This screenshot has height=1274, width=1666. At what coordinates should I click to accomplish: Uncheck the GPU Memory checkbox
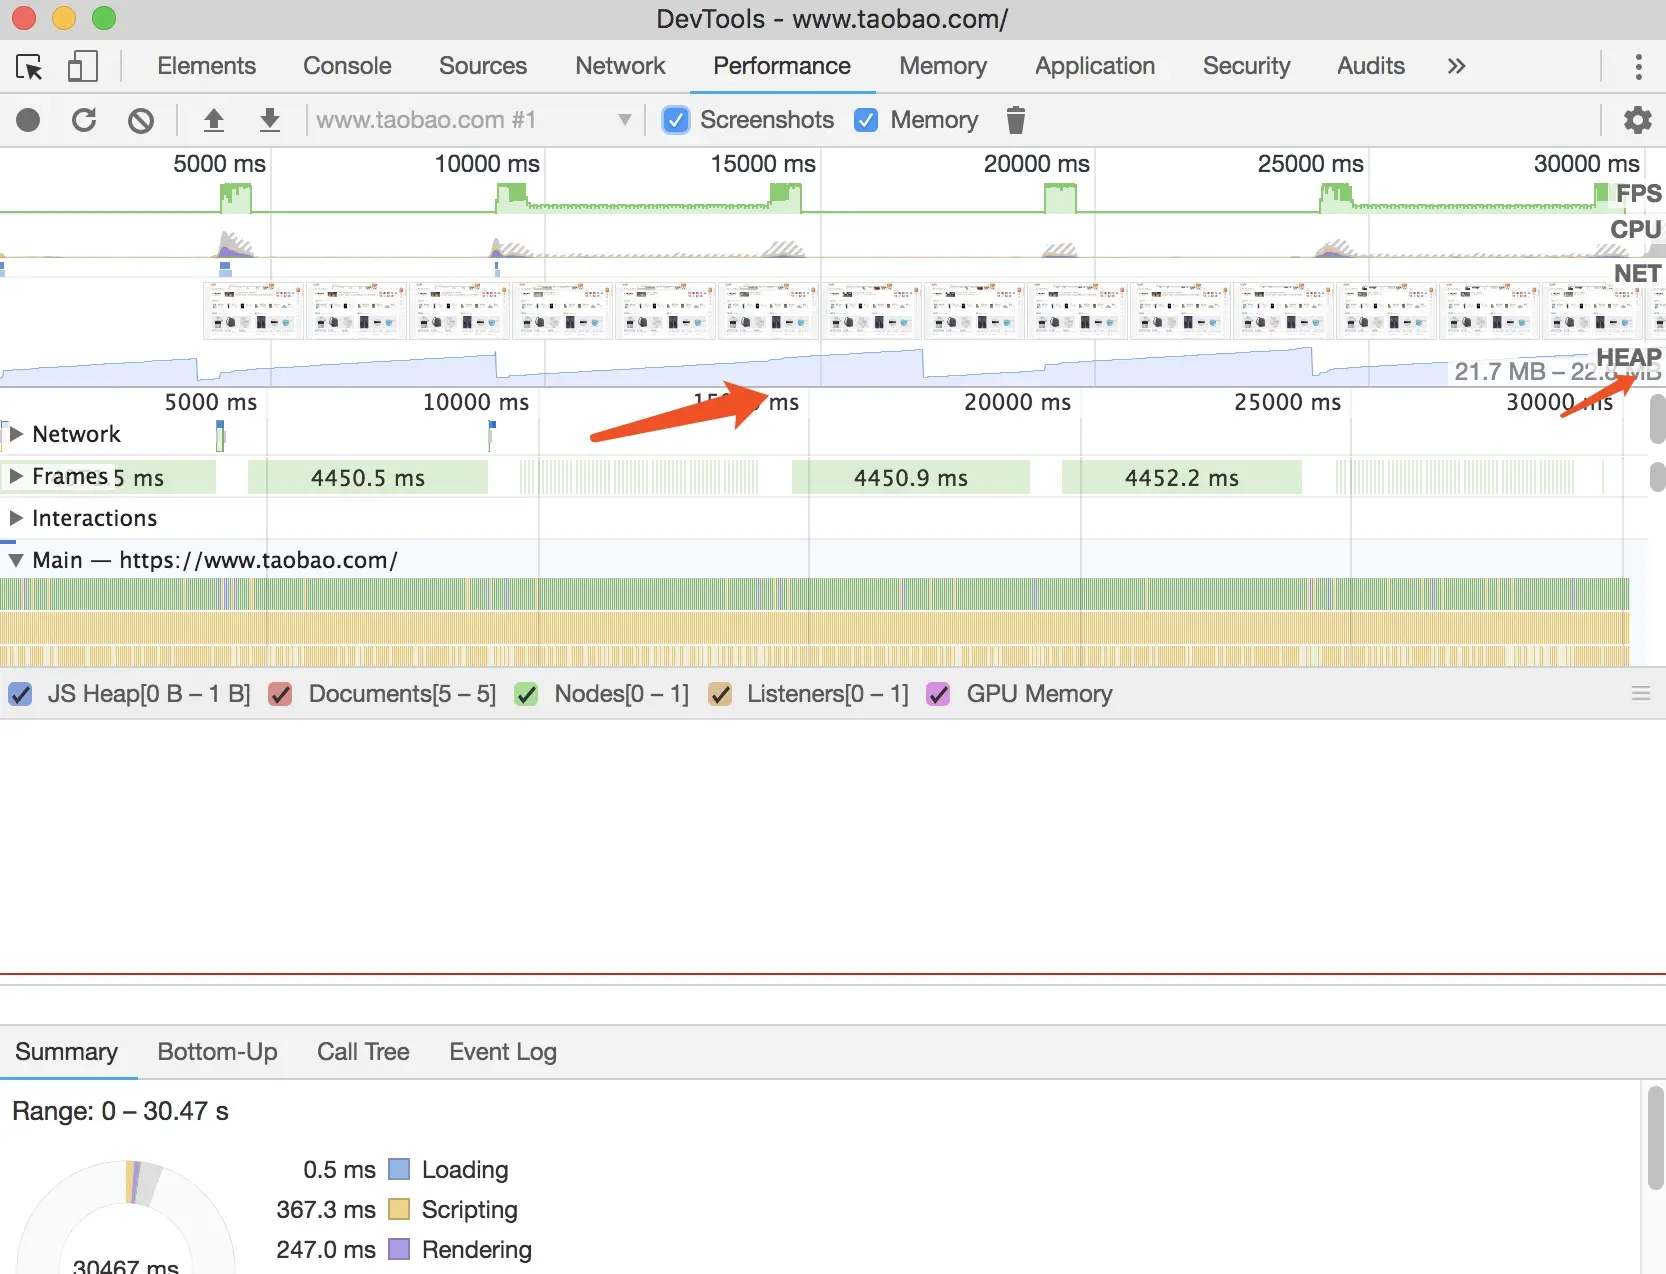tap(938, 694)
